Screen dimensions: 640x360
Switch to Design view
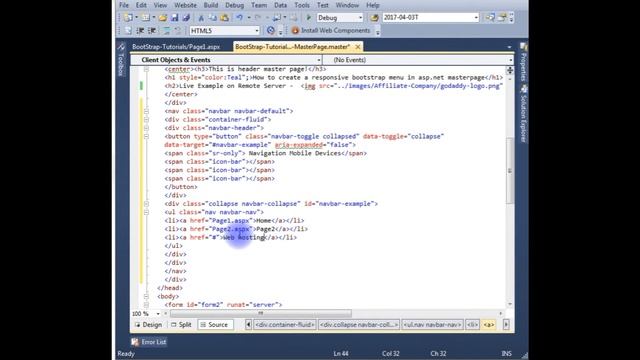click(x=148, y=325)
